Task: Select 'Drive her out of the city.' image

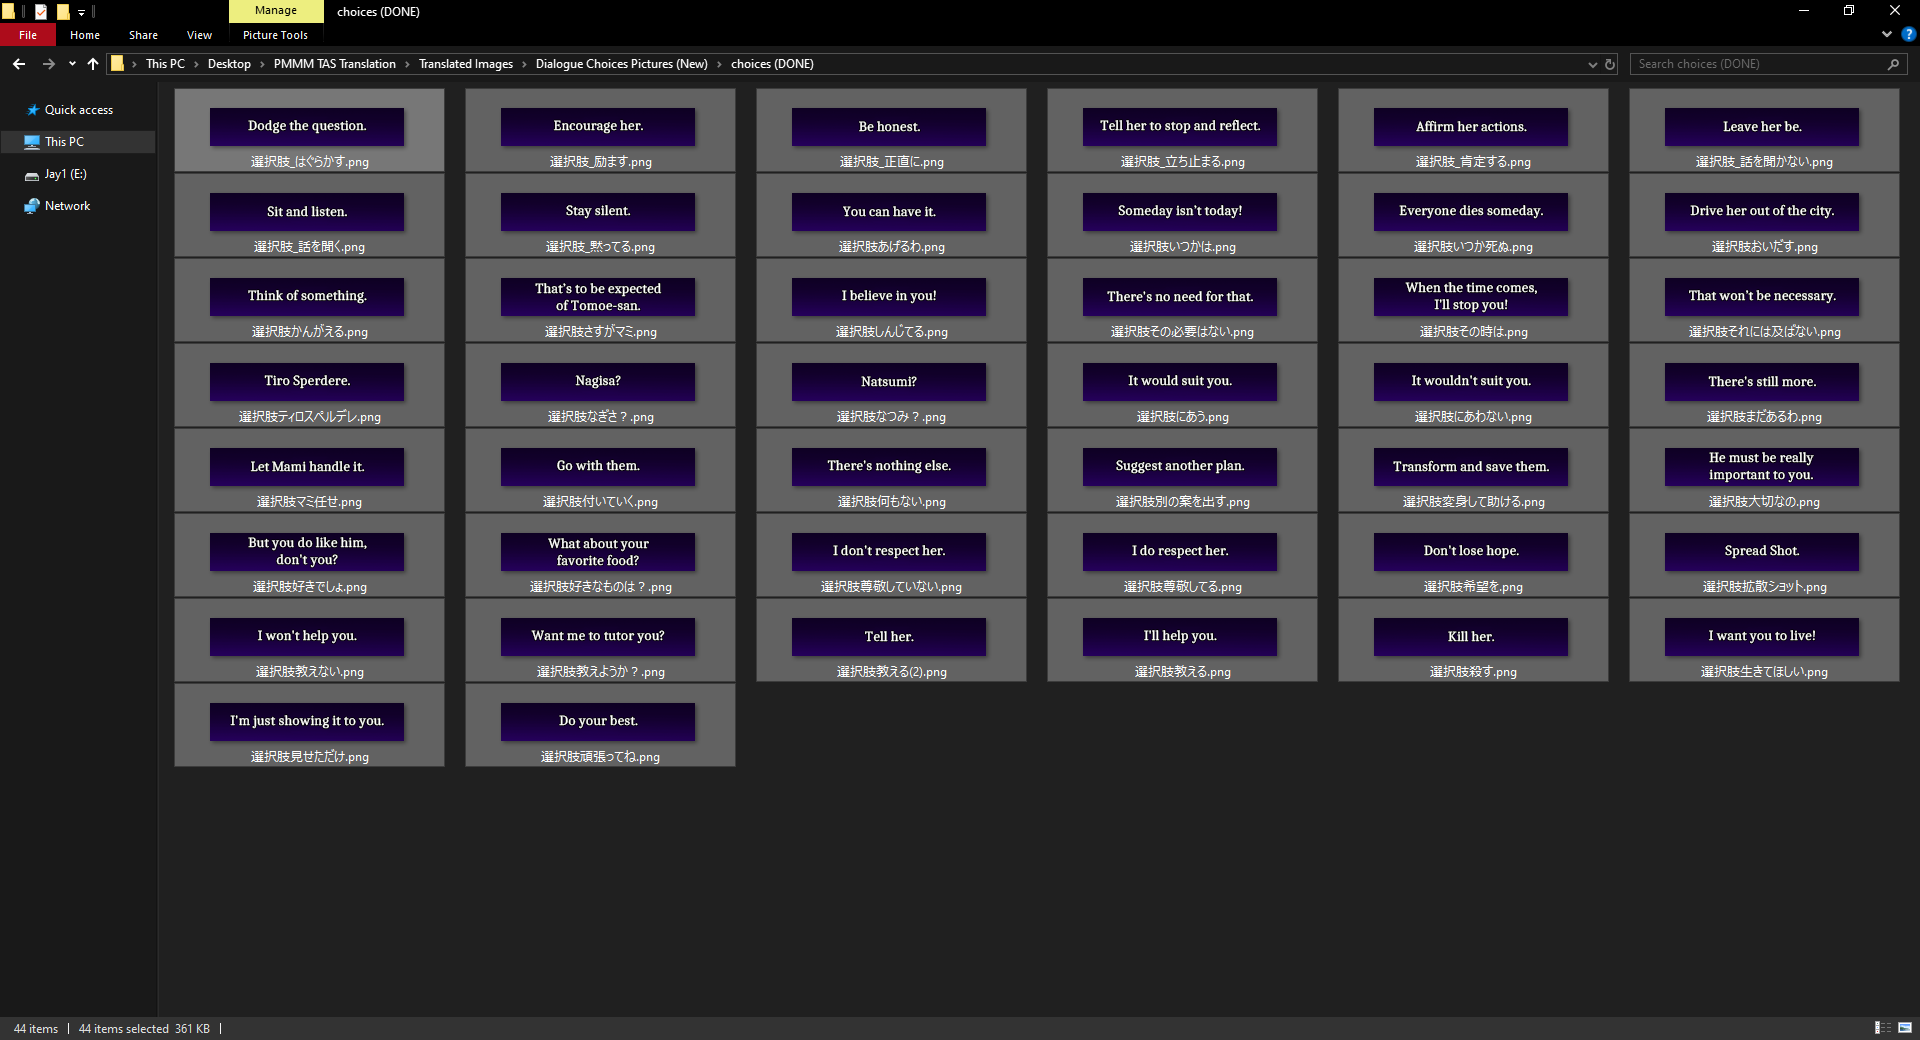Action: [x=1764, y=215]
